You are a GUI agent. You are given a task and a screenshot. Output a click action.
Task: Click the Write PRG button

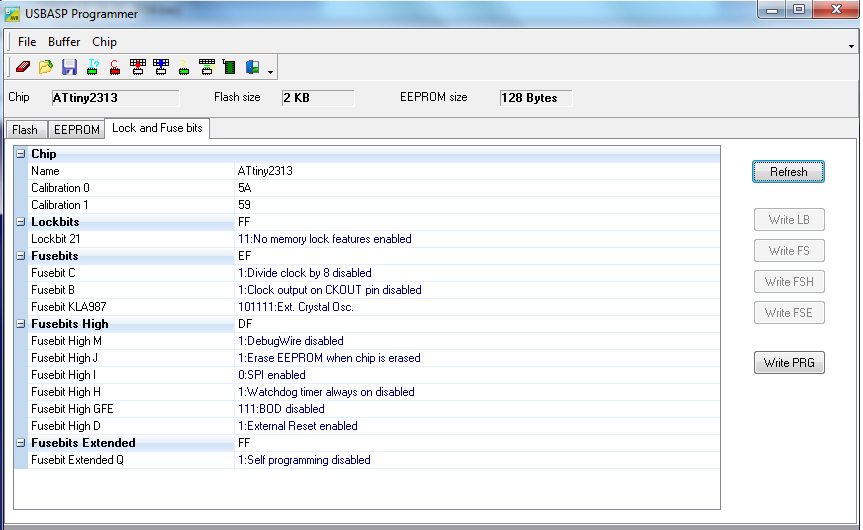point(789,363)
